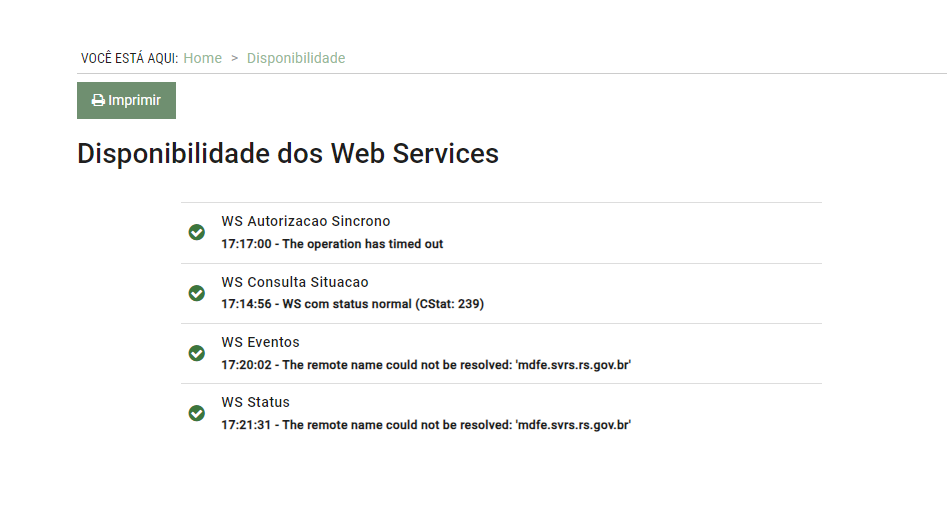Viewport: 947px width, 508px height.
Task: Select the WS Autorizacao Sincrono title
Action: point(306,221)
